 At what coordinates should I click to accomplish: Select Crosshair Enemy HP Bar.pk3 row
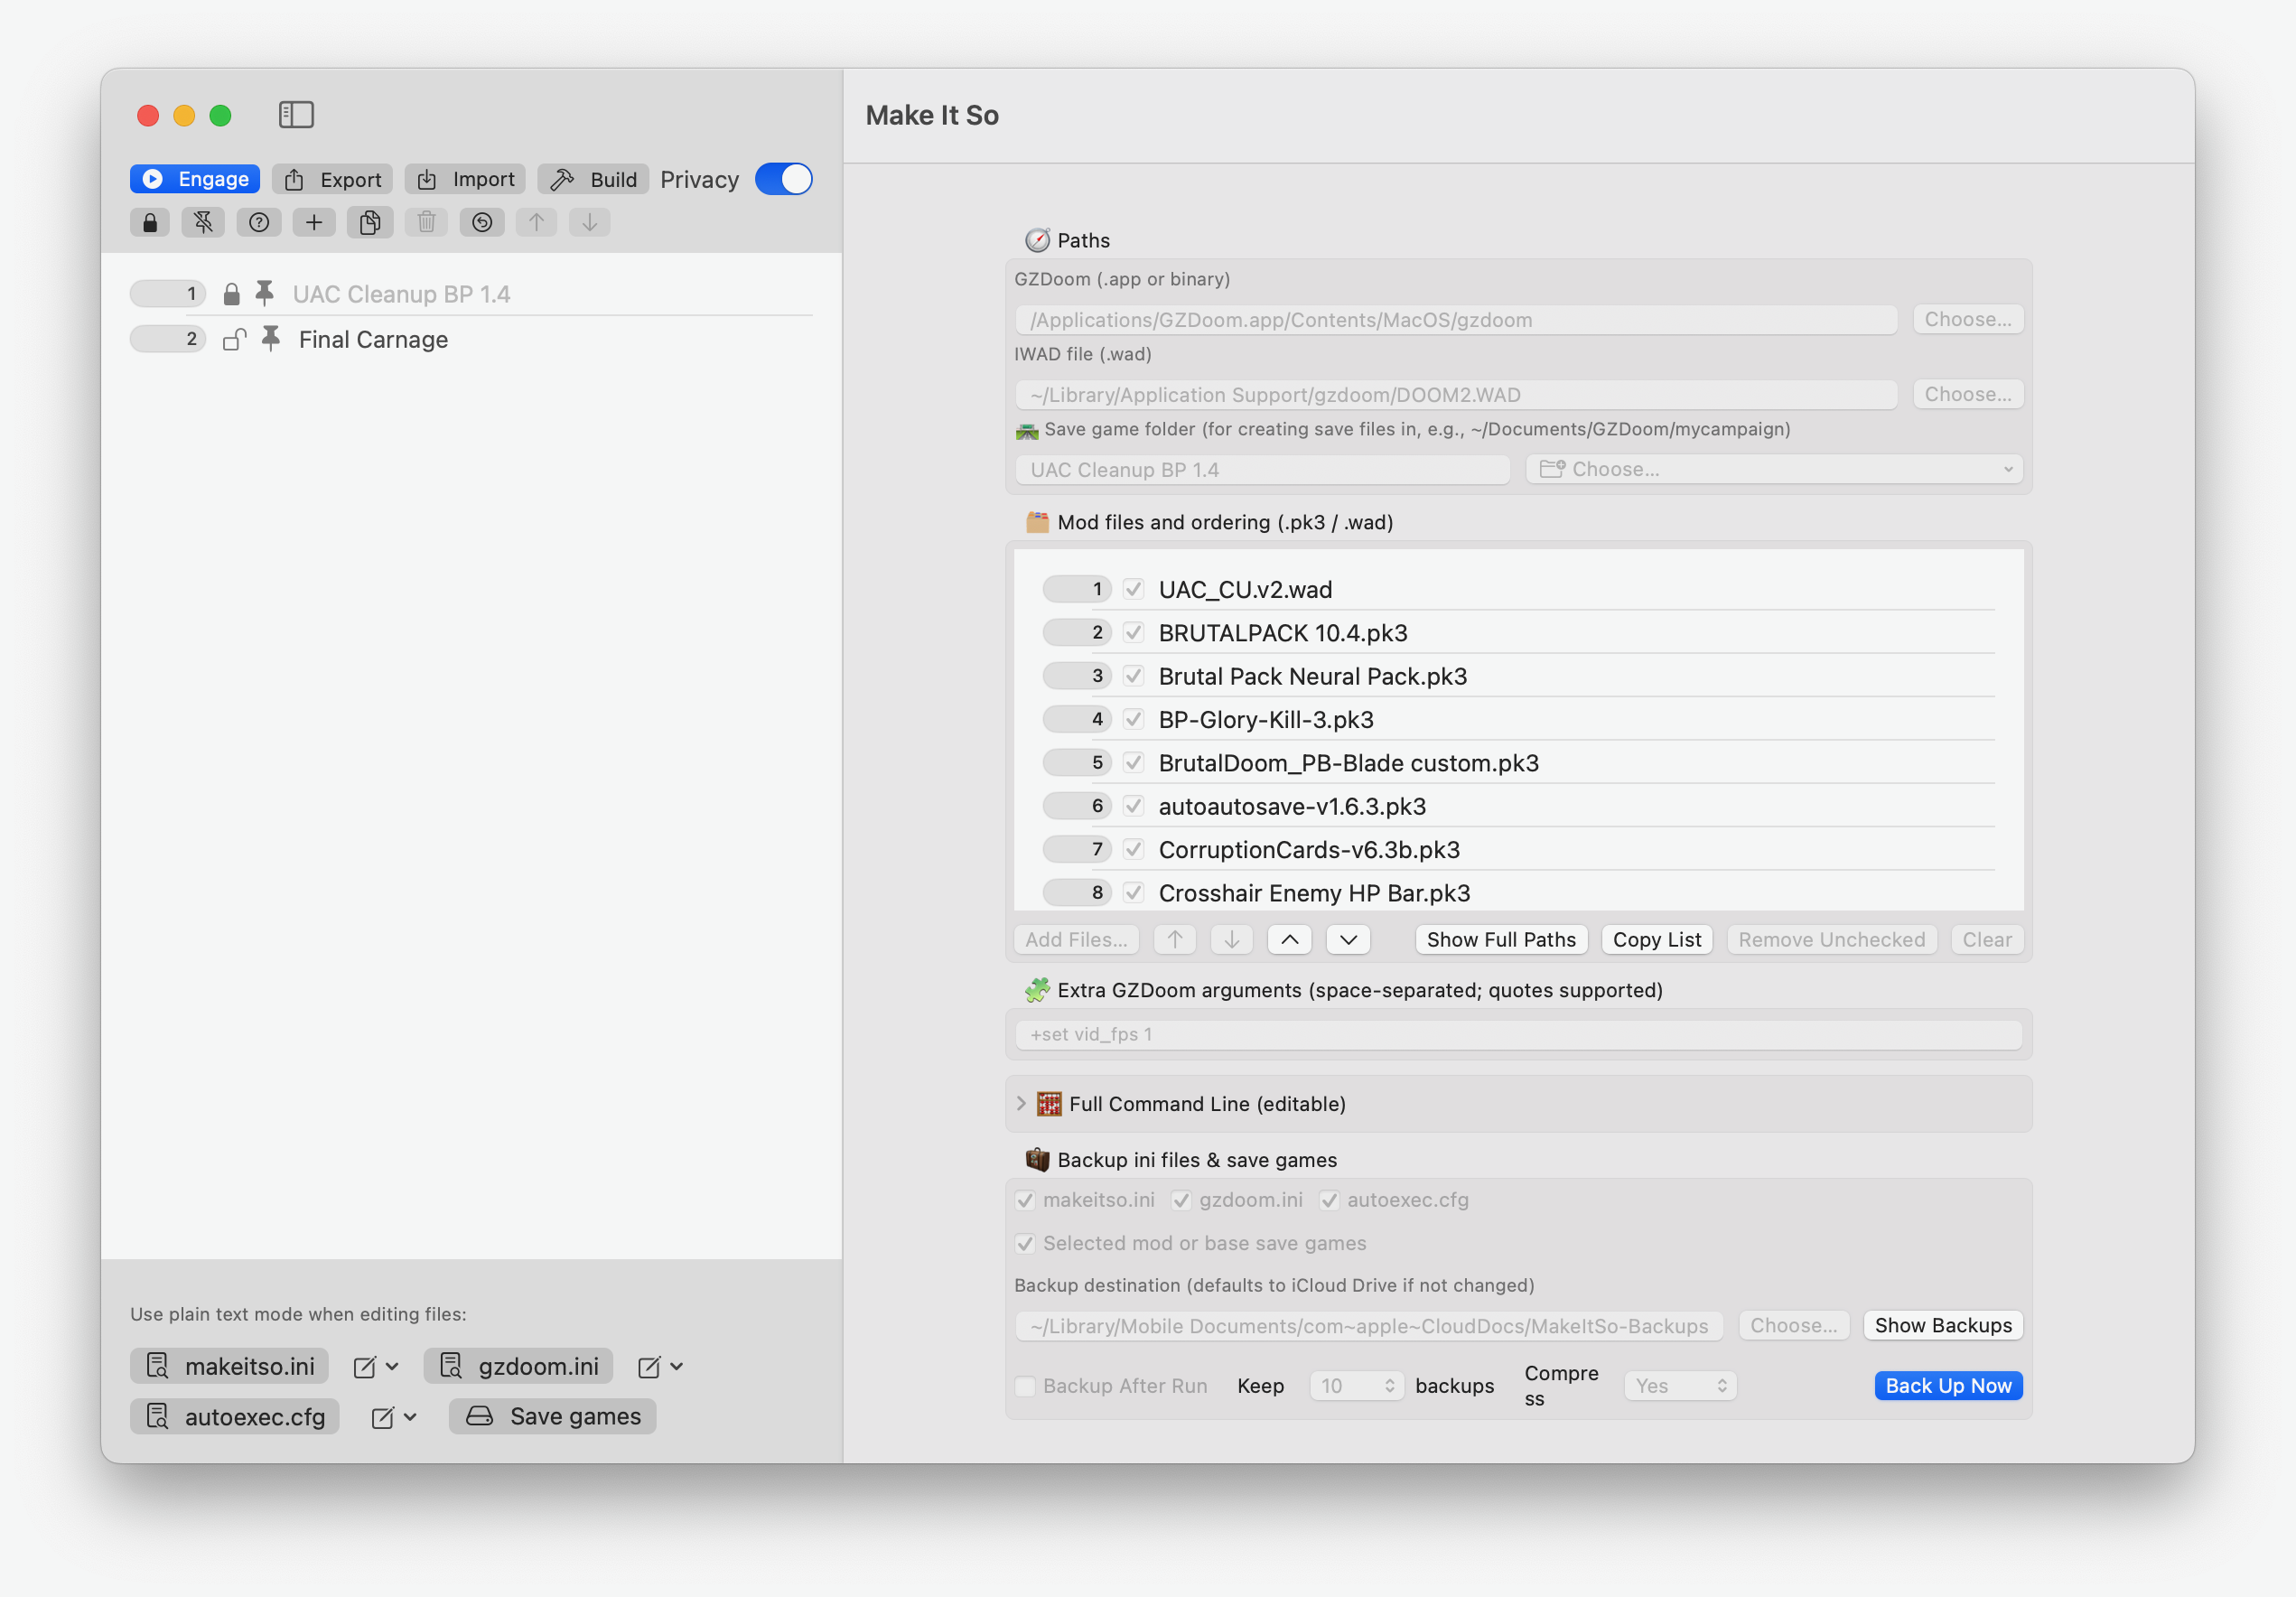(1519, 893)
